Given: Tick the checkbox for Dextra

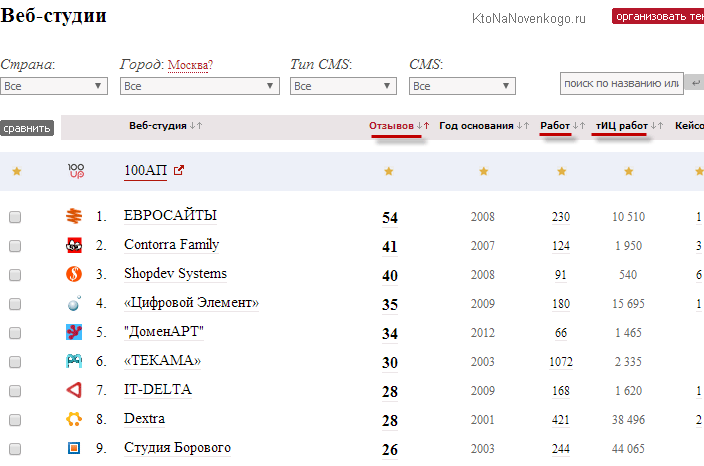Looking at the screenshot, I should point(15,420).
